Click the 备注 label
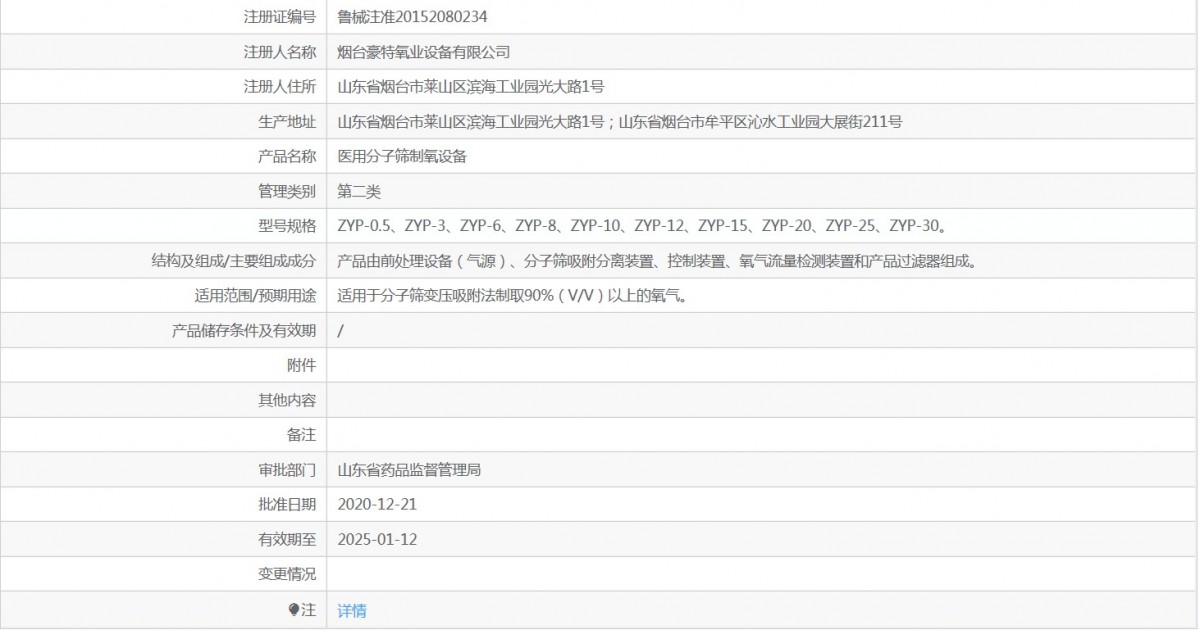The image size is (1200, 630). point(302,435)
